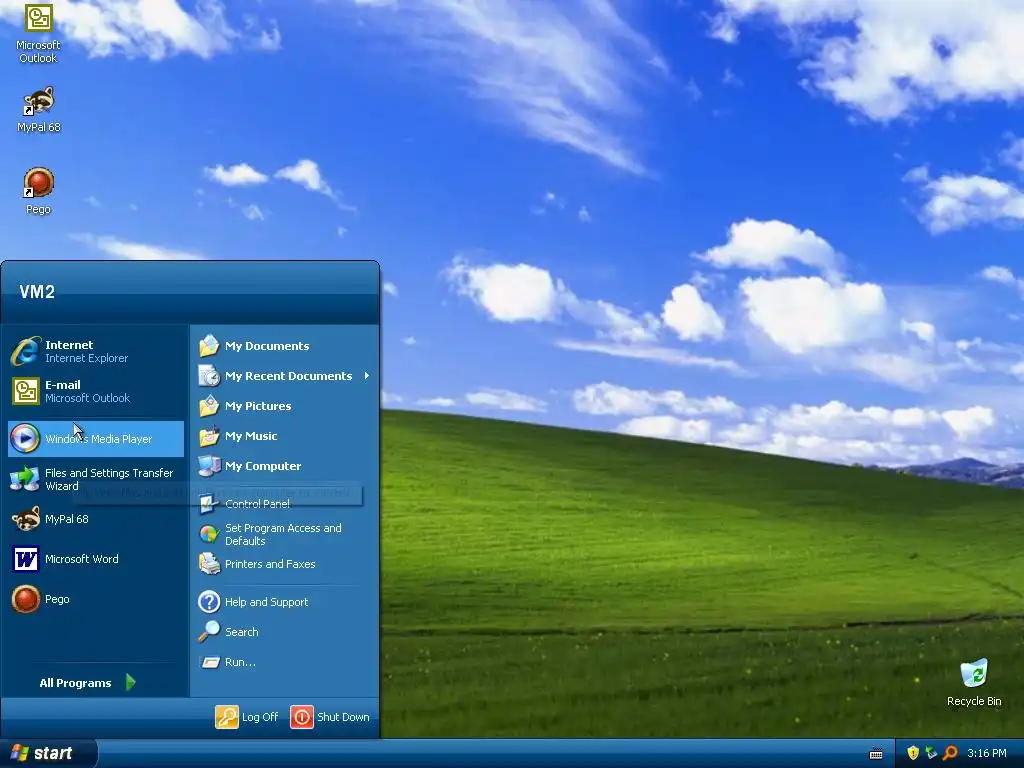Image resolution: width=1024 pixels, height=768 pixels.
Task: Open Microsoft Word from Start menu
Action: point(96,559)
